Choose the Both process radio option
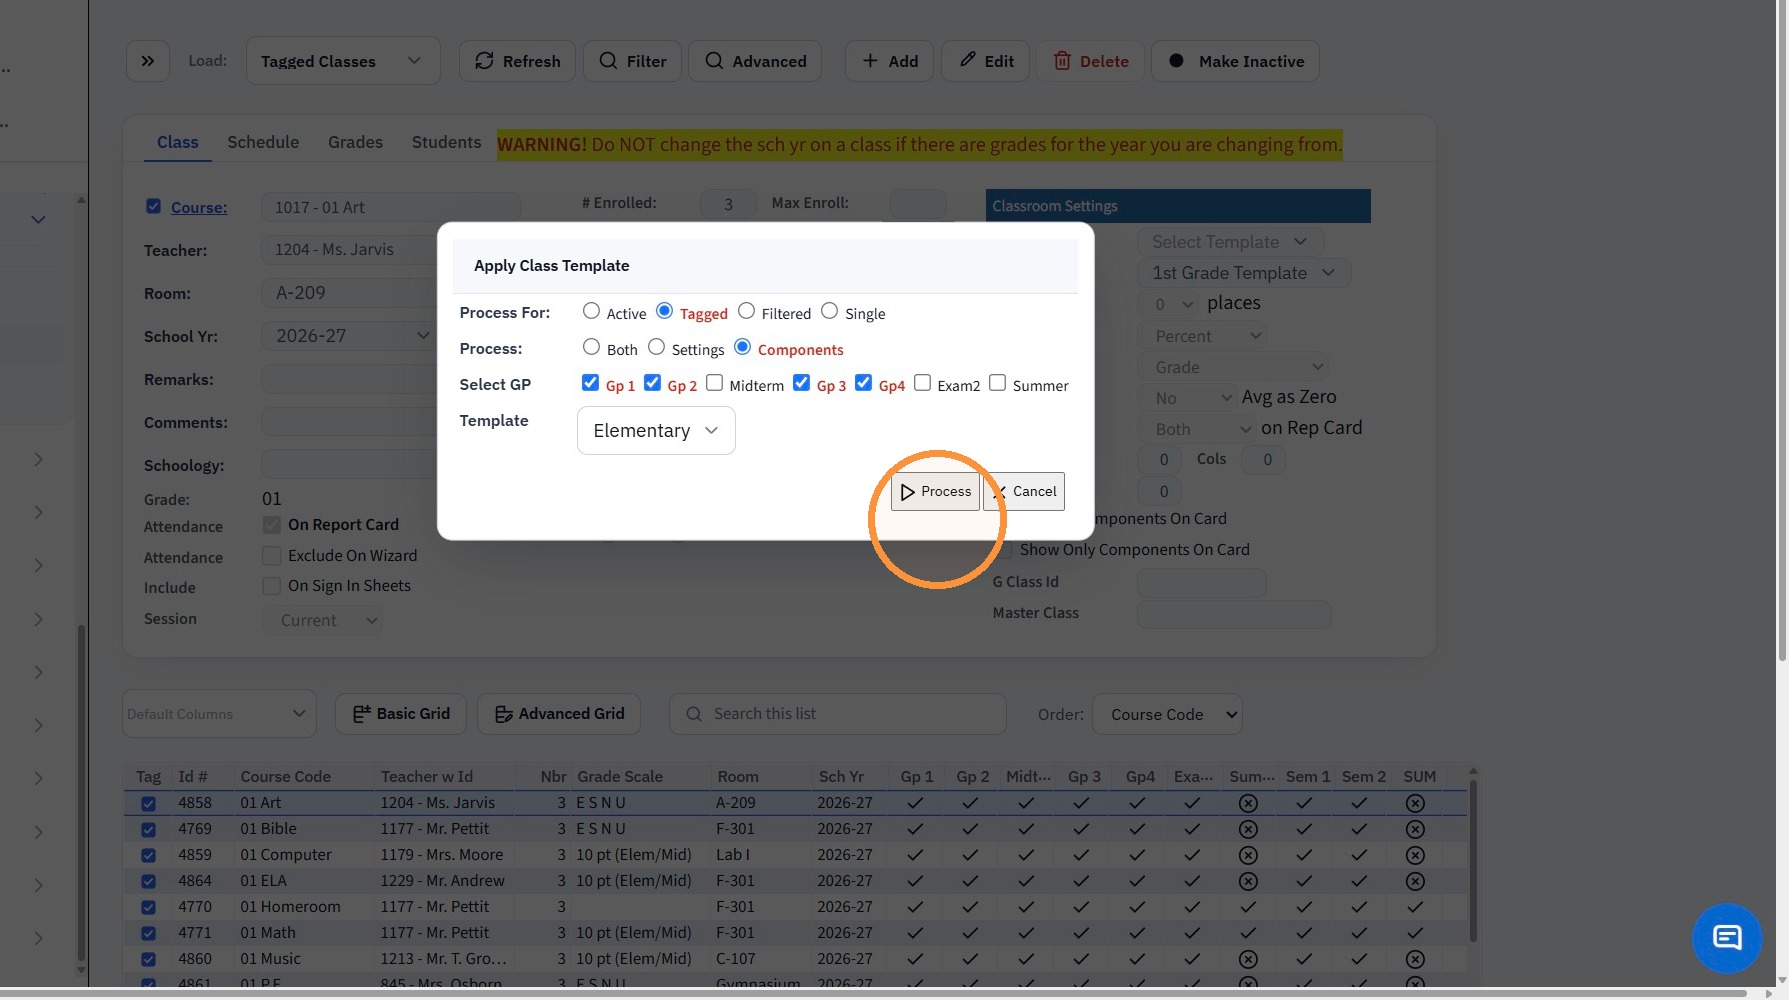Viewport: 1789px width, 1000px height. pyautogui.click(x=591, y=348)
